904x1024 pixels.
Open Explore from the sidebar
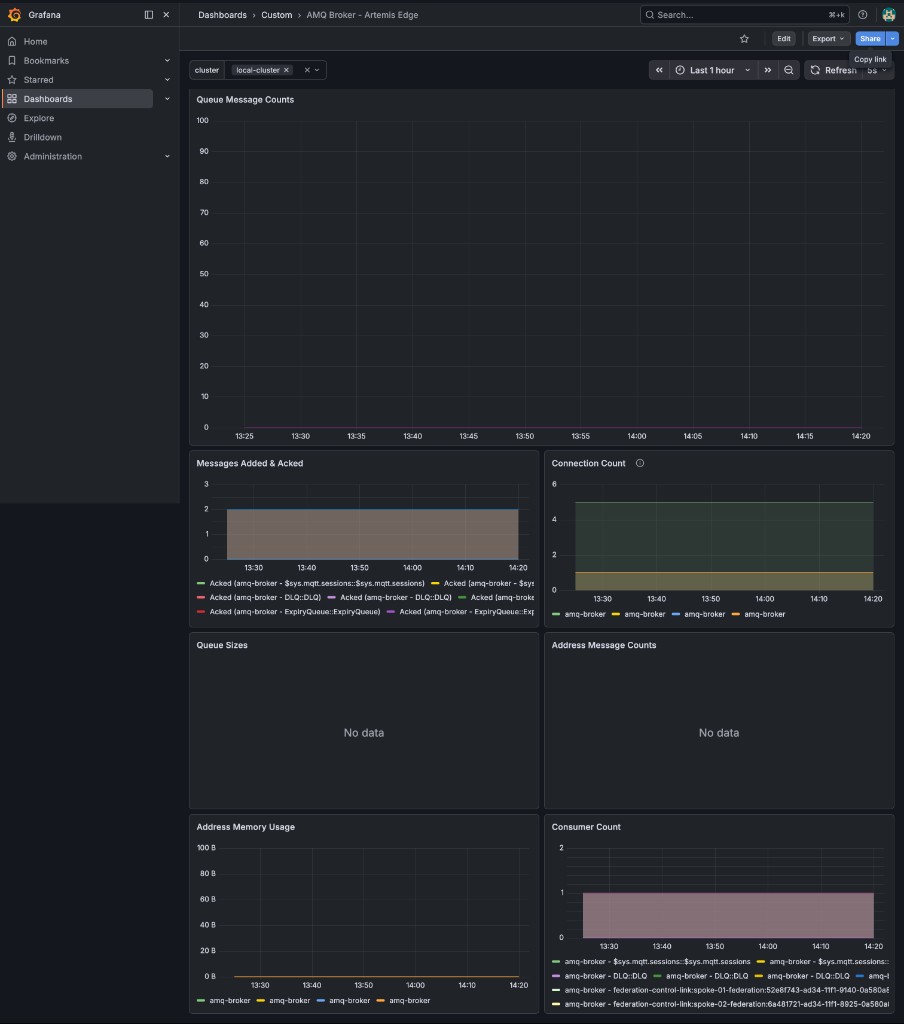(x=39, y=118)
